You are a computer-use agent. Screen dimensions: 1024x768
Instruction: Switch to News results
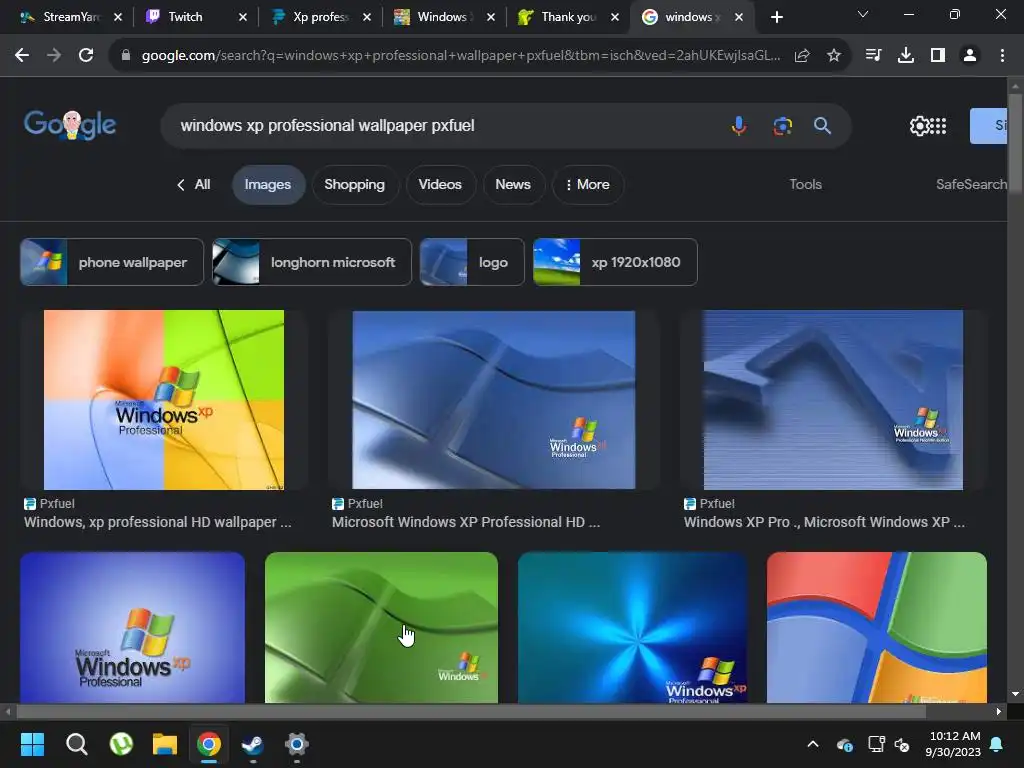513,185
